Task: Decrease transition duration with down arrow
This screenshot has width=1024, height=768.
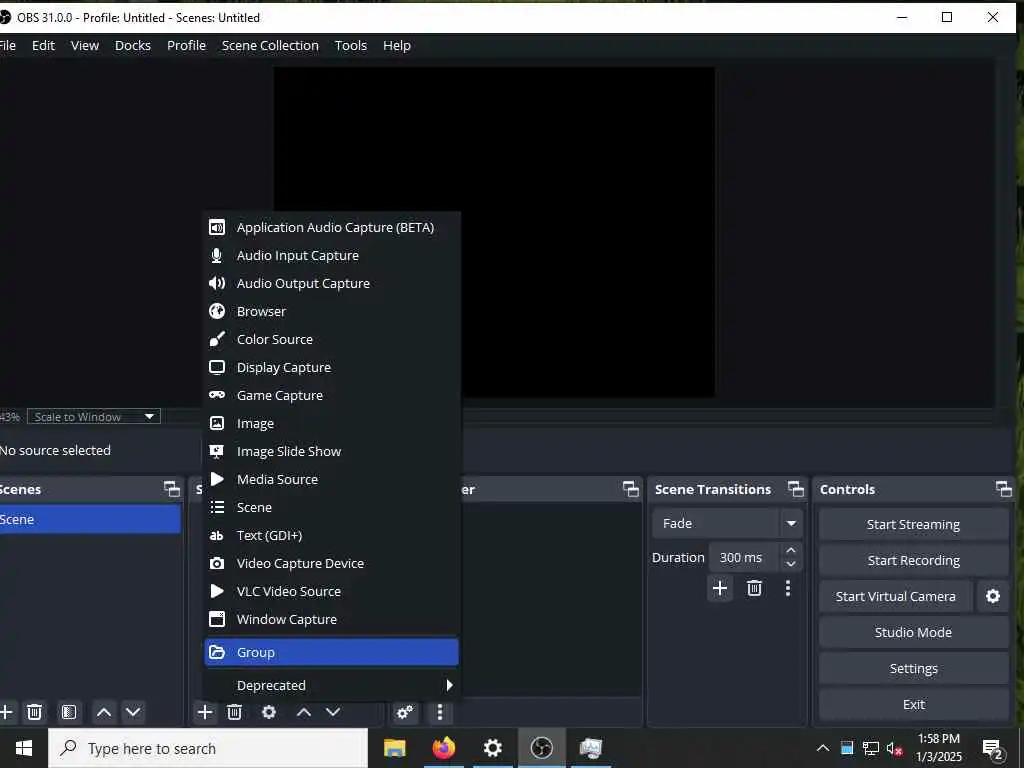Action: [791, 564]
